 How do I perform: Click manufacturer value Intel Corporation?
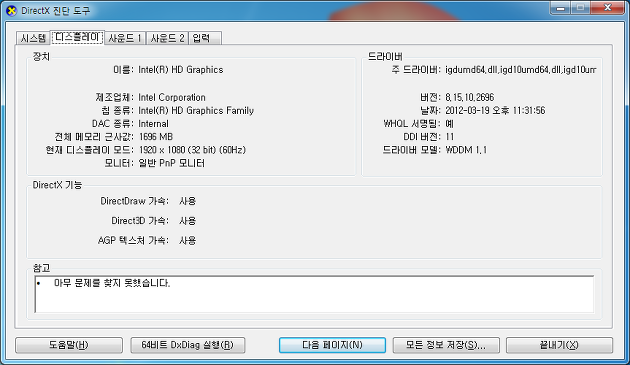(172, 98)
